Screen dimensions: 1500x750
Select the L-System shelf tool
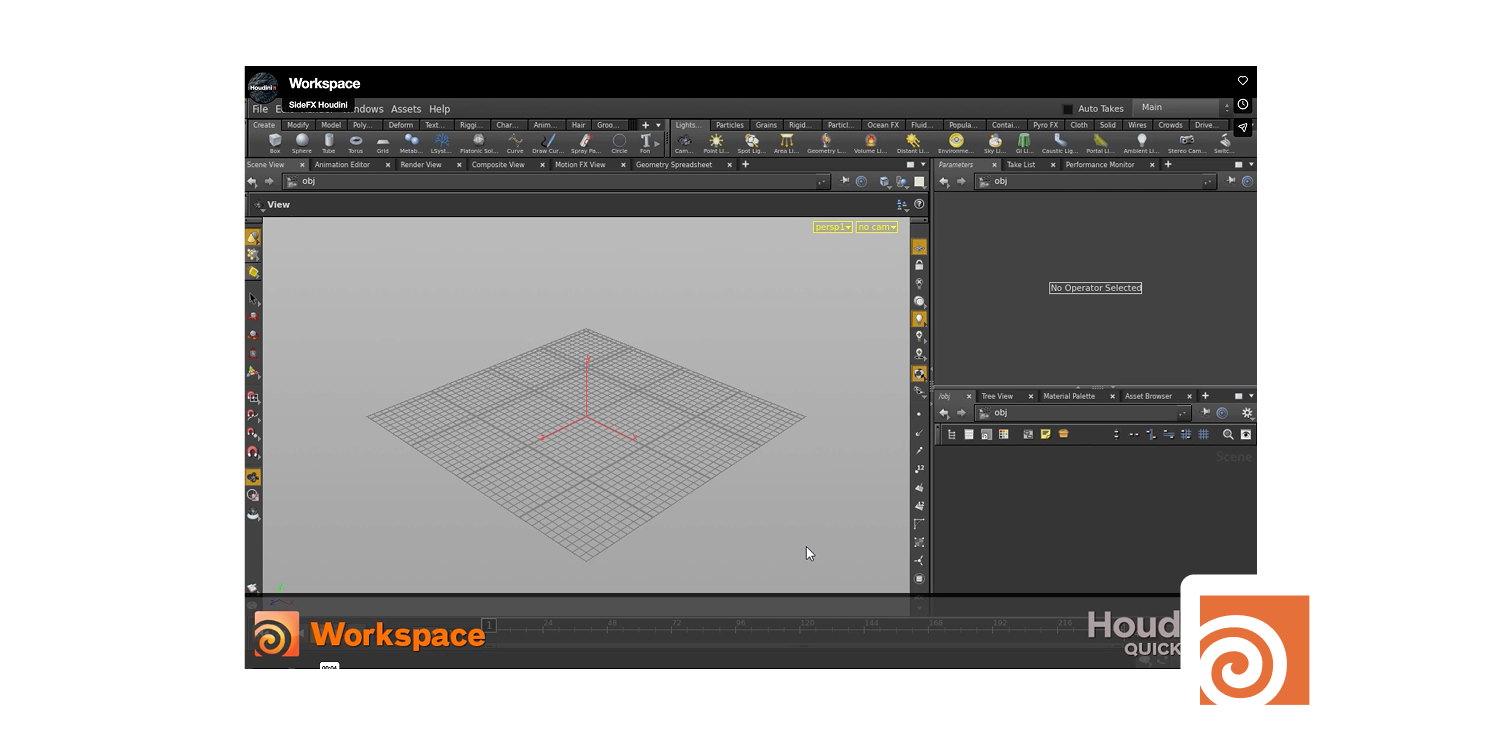(x=441, y=144)
